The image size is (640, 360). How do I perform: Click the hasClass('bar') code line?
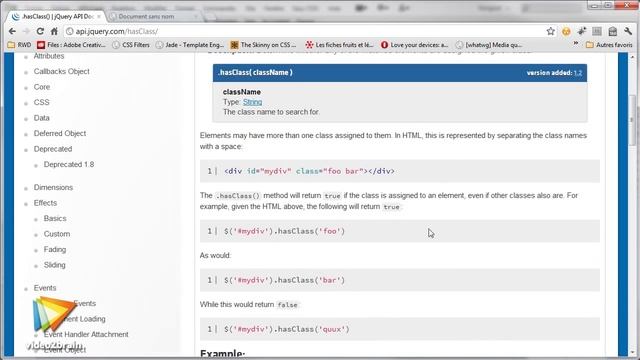click(400, 280)
